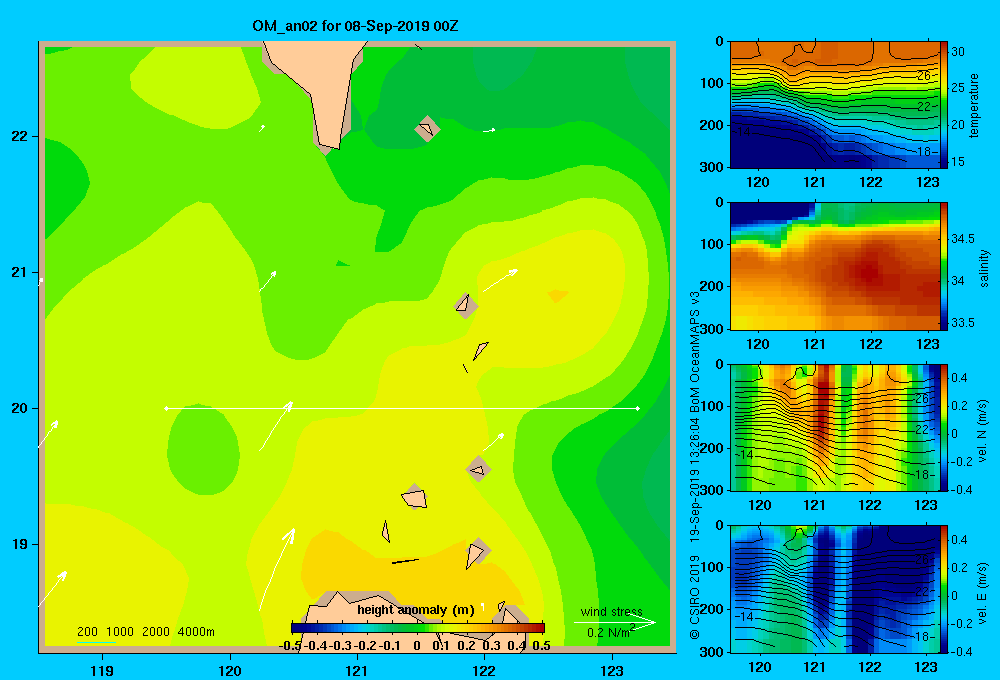Click the 'height anomaly (m)' label
The height and width of the screenshot is (680, 1000).
416,610
